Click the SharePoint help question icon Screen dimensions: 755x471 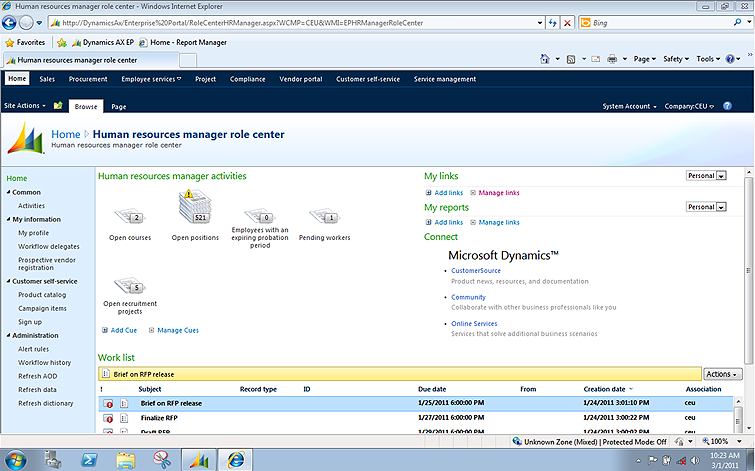tap(727, 106)
